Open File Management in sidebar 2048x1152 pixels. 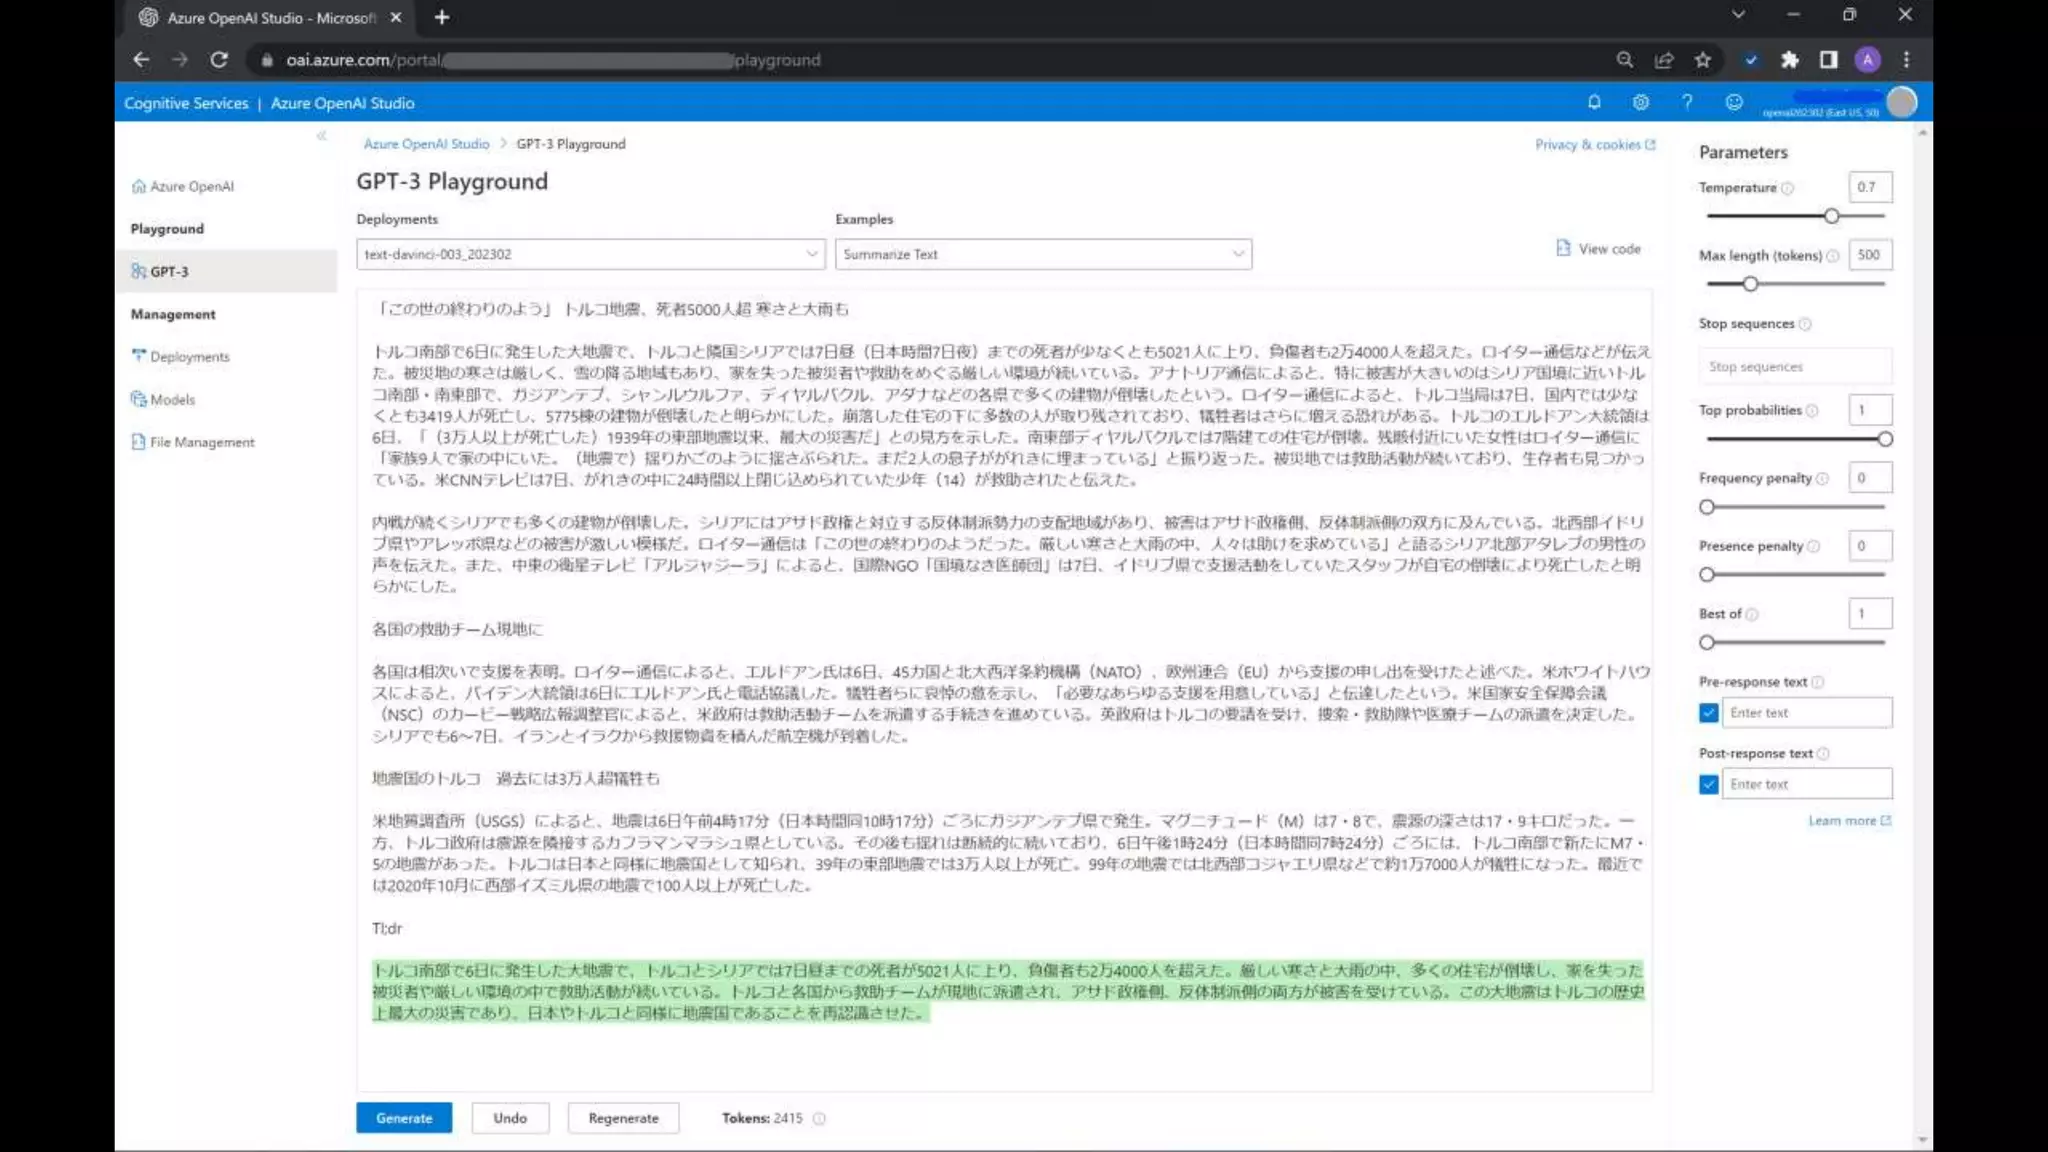pos(202,442)
